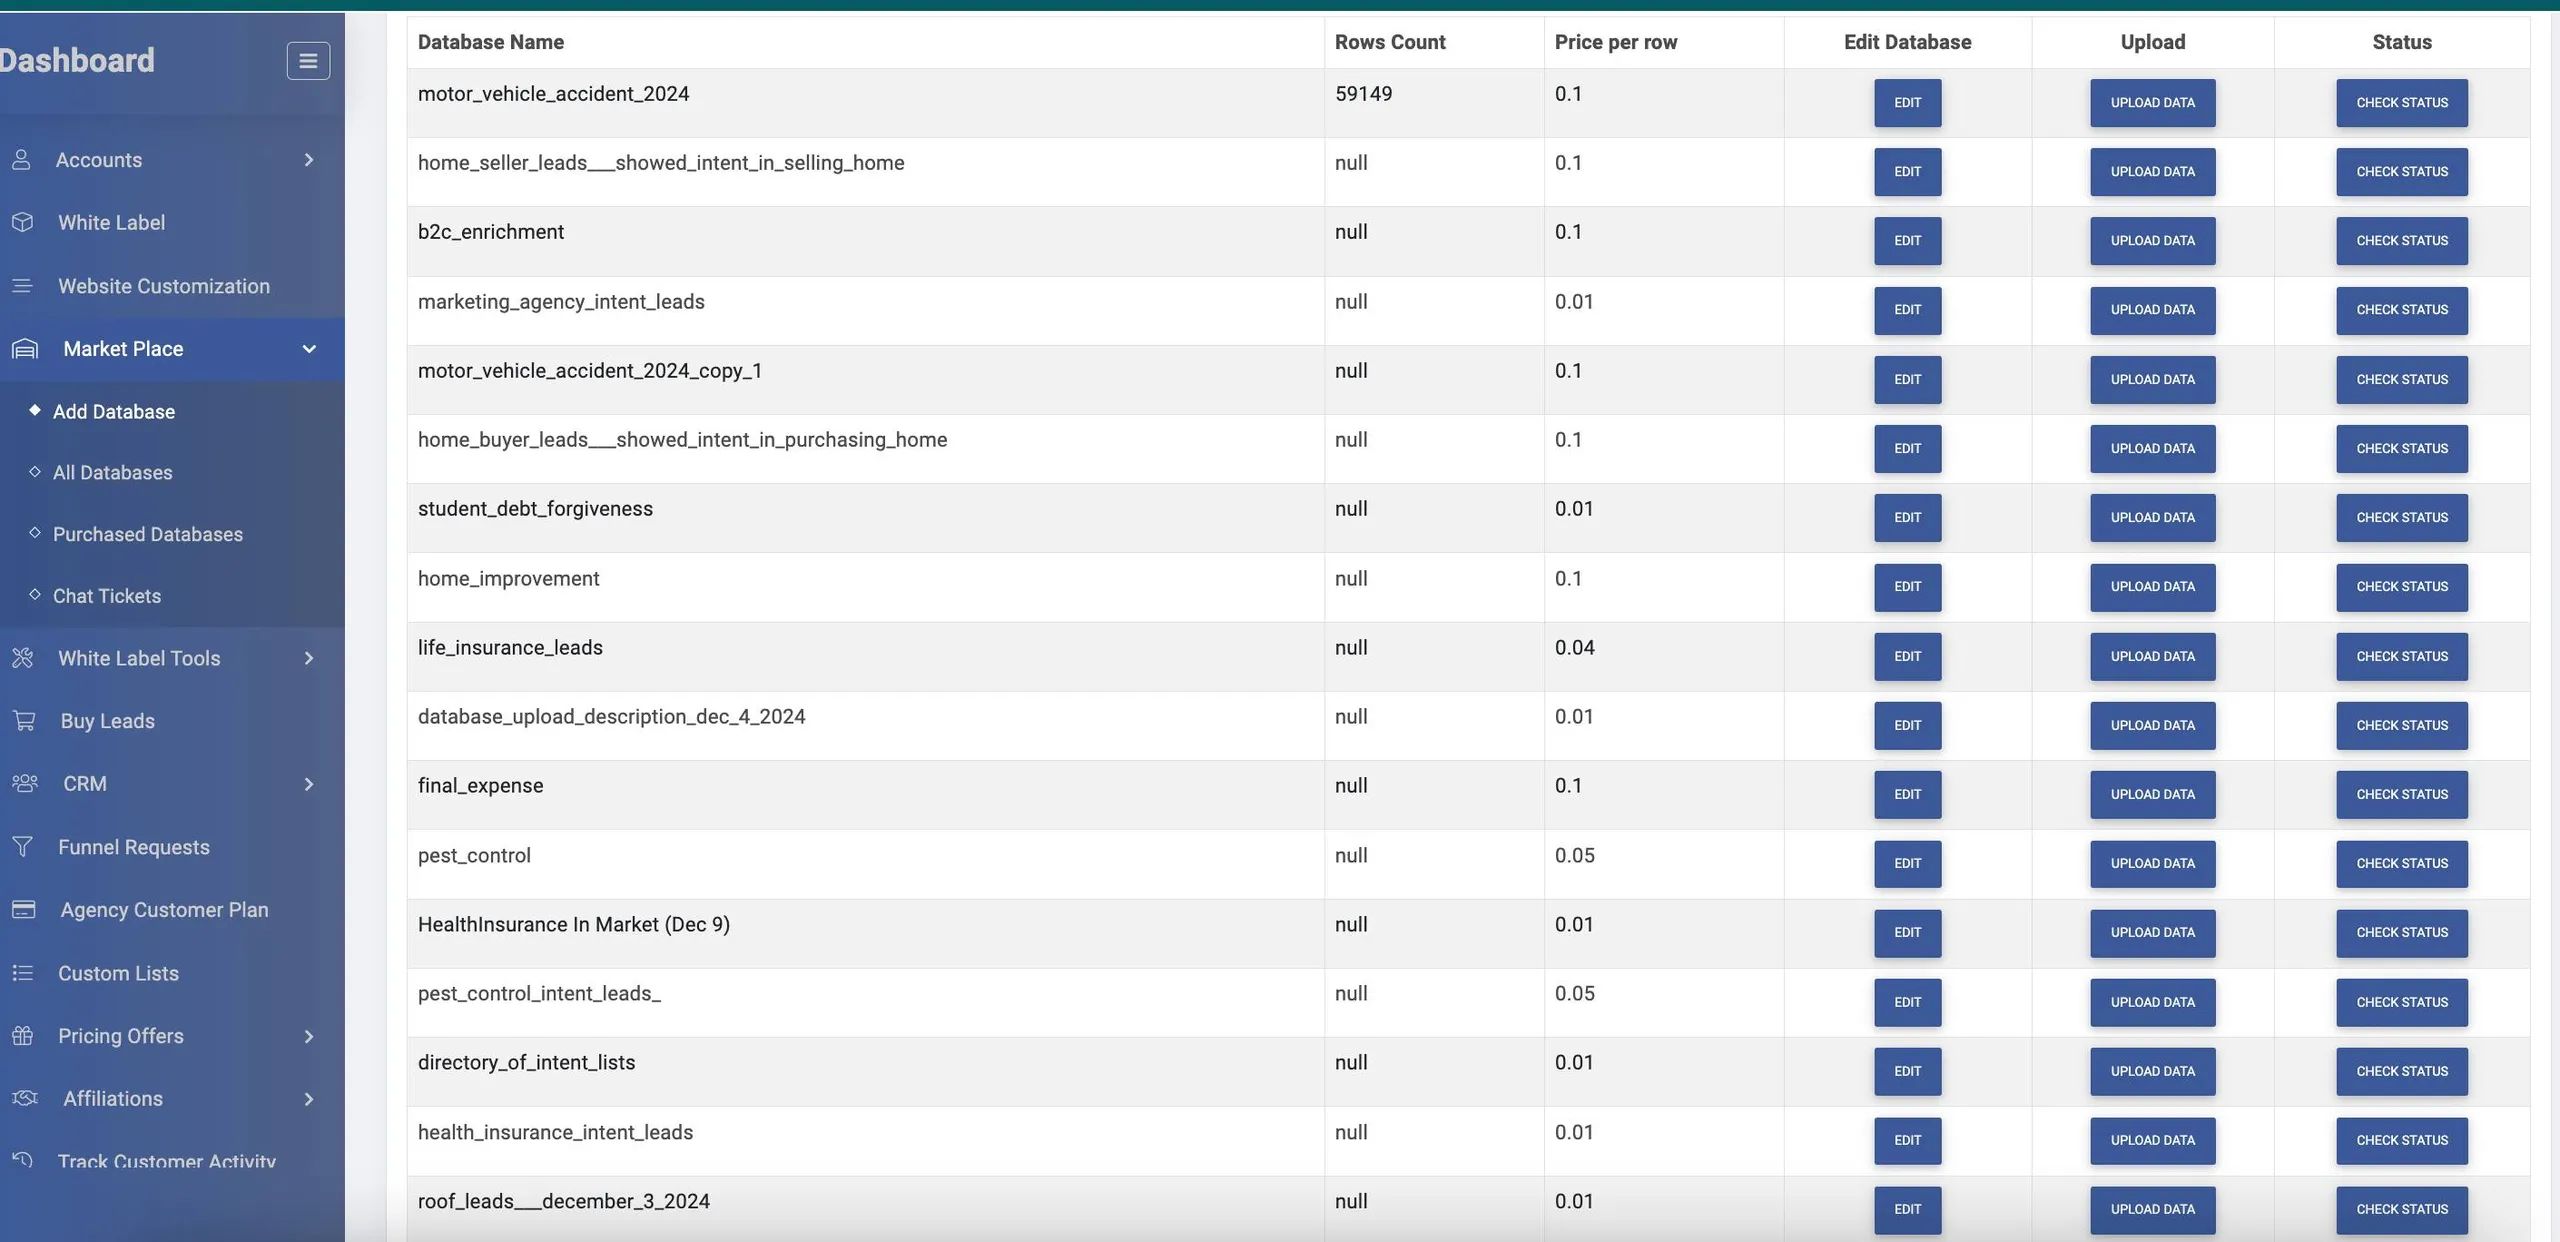Open Purchased Databases submenu item
2560x1242 pixels.
point(147,534)
